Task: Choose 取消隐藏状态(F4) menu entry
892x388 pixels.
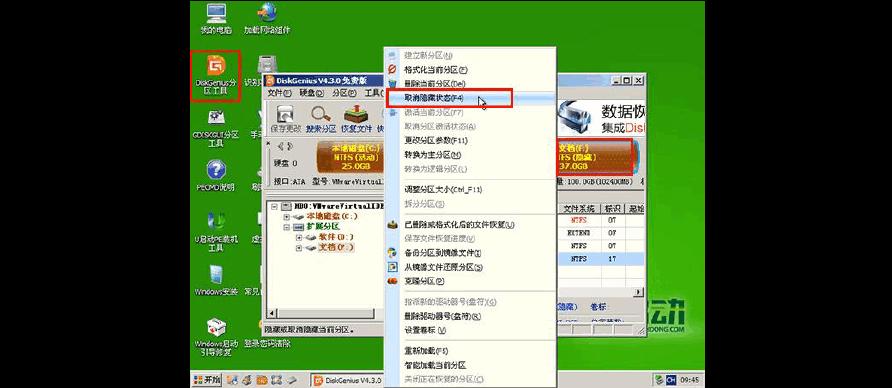Action: pyautogui.click(x=470, y=98)
